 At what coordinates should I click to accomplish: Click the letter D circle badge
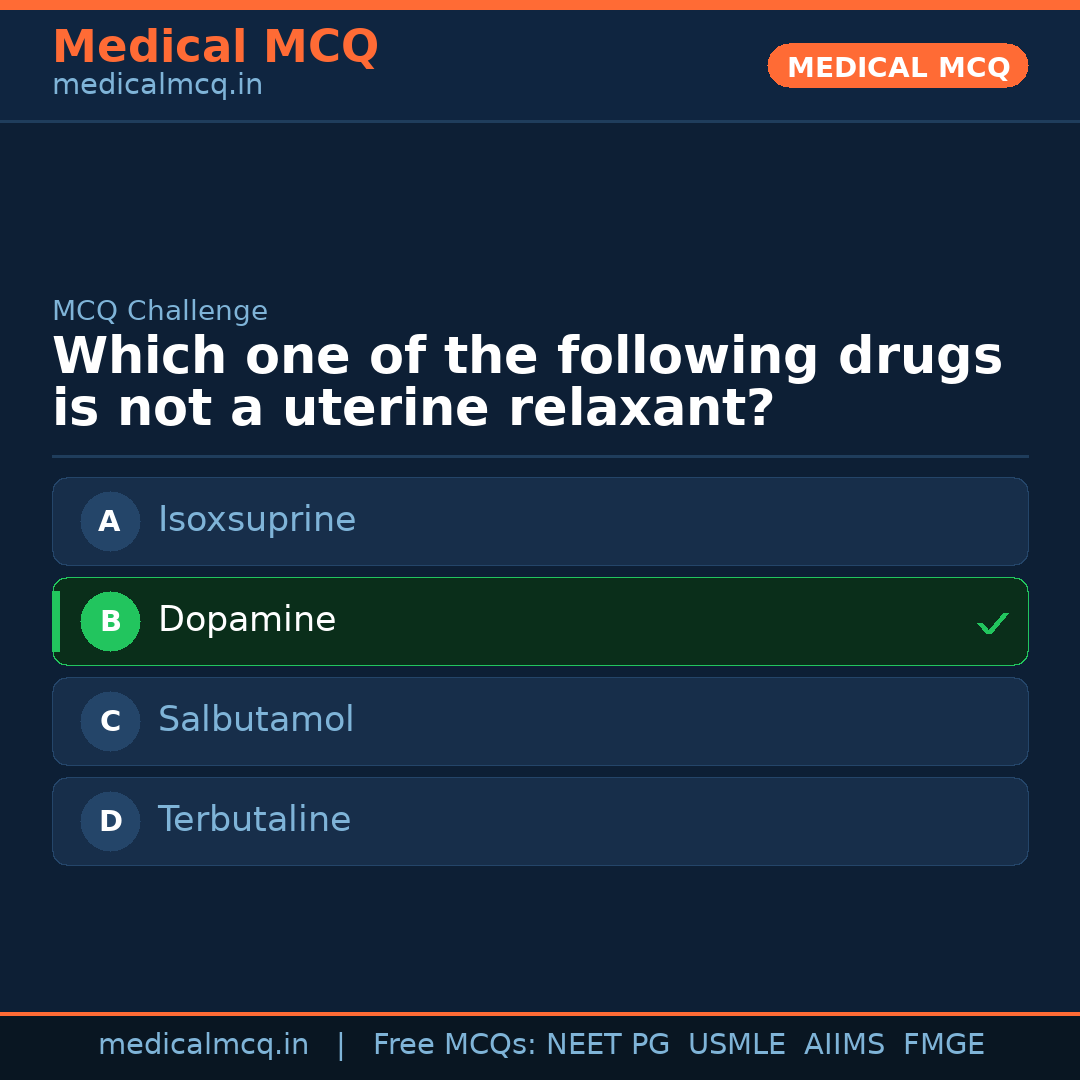point(110,821)
